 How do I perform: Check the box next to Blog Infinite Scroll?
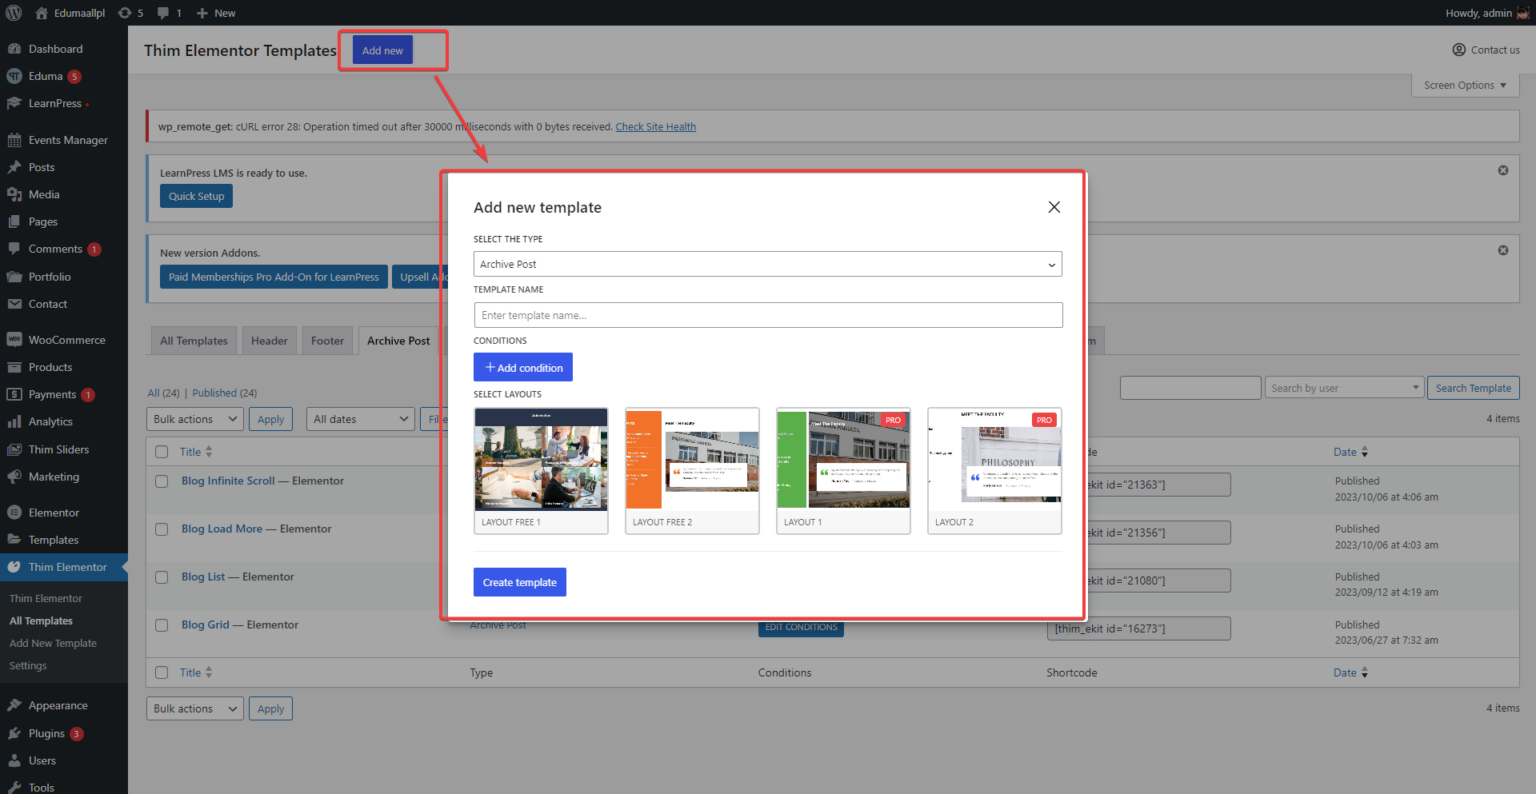[161, 480]
